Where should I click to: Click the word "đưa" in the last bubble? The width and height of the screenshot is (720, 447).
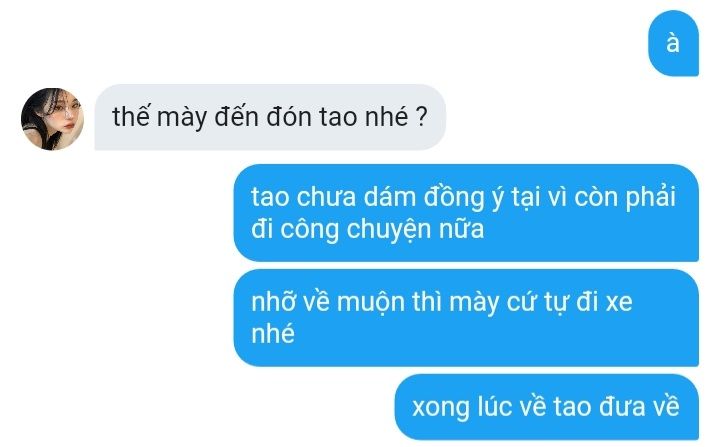tap(620, 407)
